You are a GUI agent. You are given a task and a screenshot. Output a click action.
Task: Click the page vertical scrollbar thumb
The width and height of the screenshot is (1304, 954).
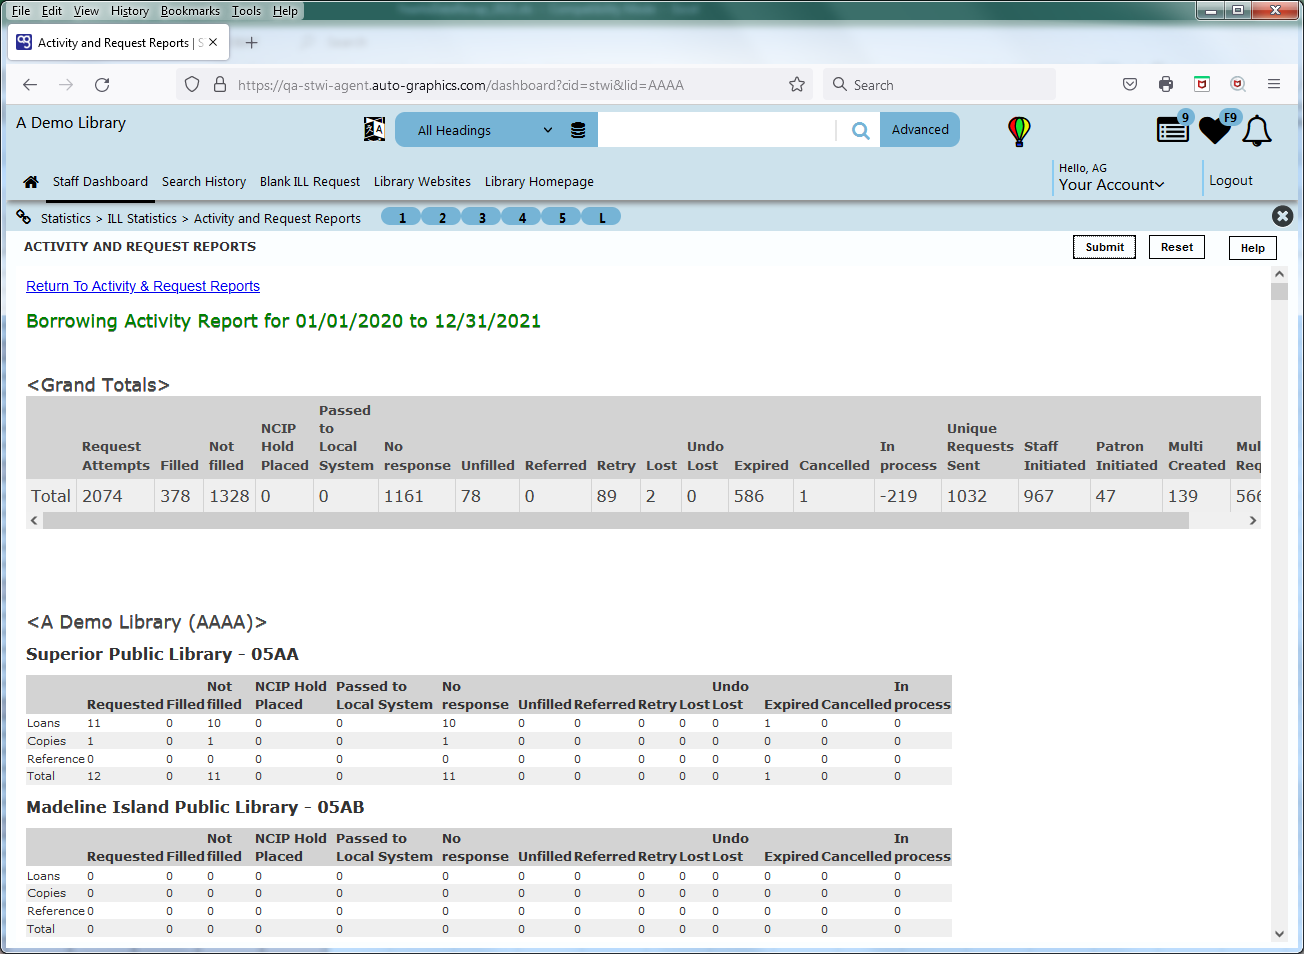point(1279,291)
